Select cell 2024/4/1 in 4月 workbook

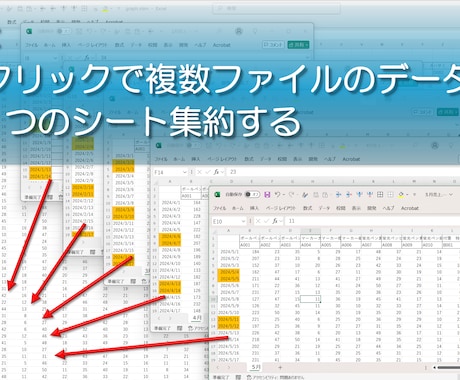pos(171,203)
